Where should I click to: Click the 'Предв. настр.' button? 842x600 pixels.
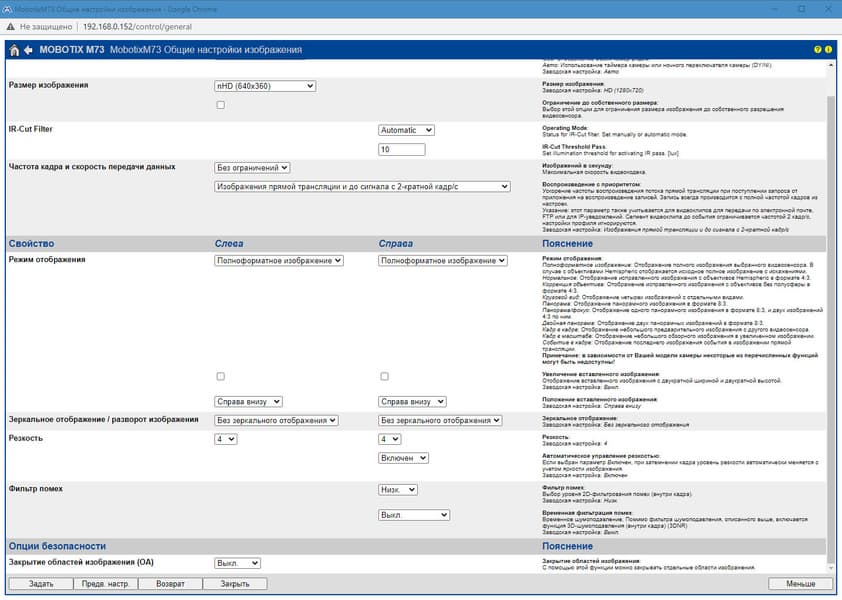(105, 584)
